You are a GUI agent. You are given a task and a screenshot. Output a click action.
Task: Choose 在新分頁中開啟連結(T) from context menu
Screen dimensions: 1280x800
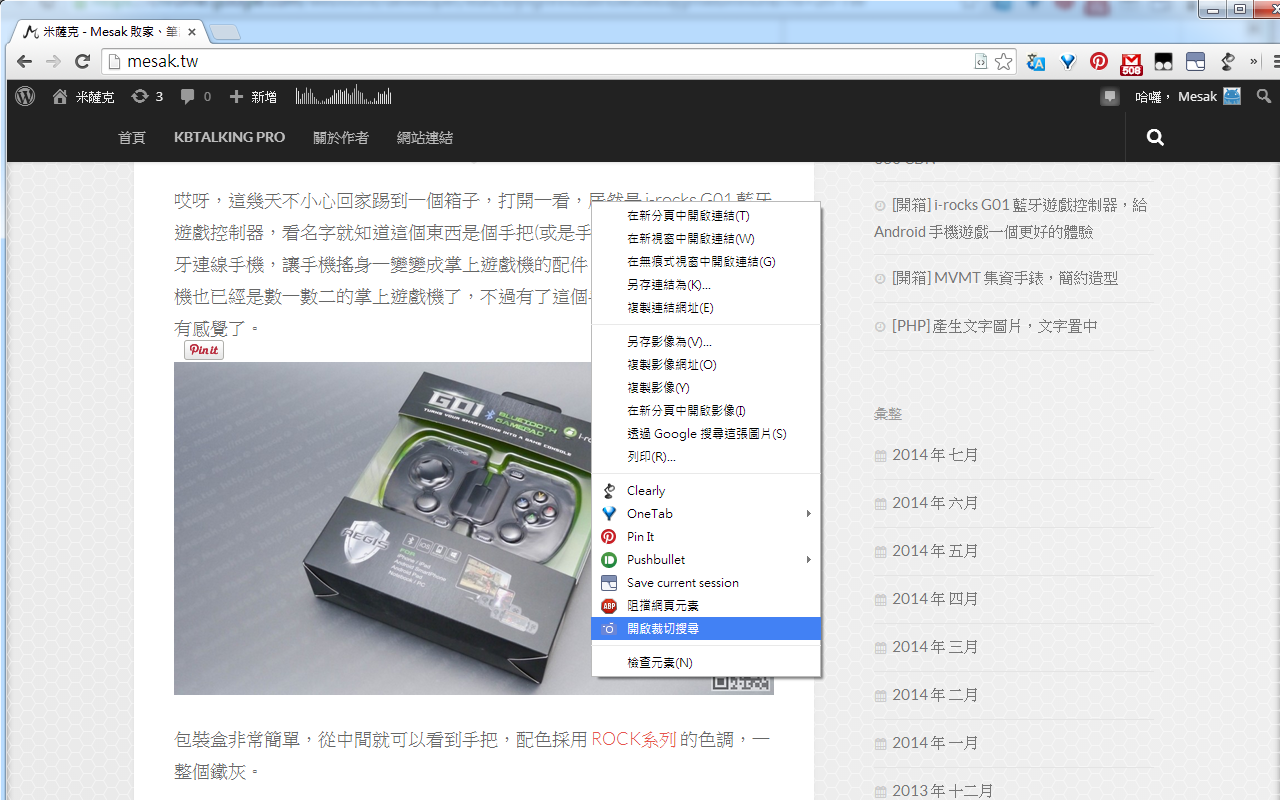point(706,215)
